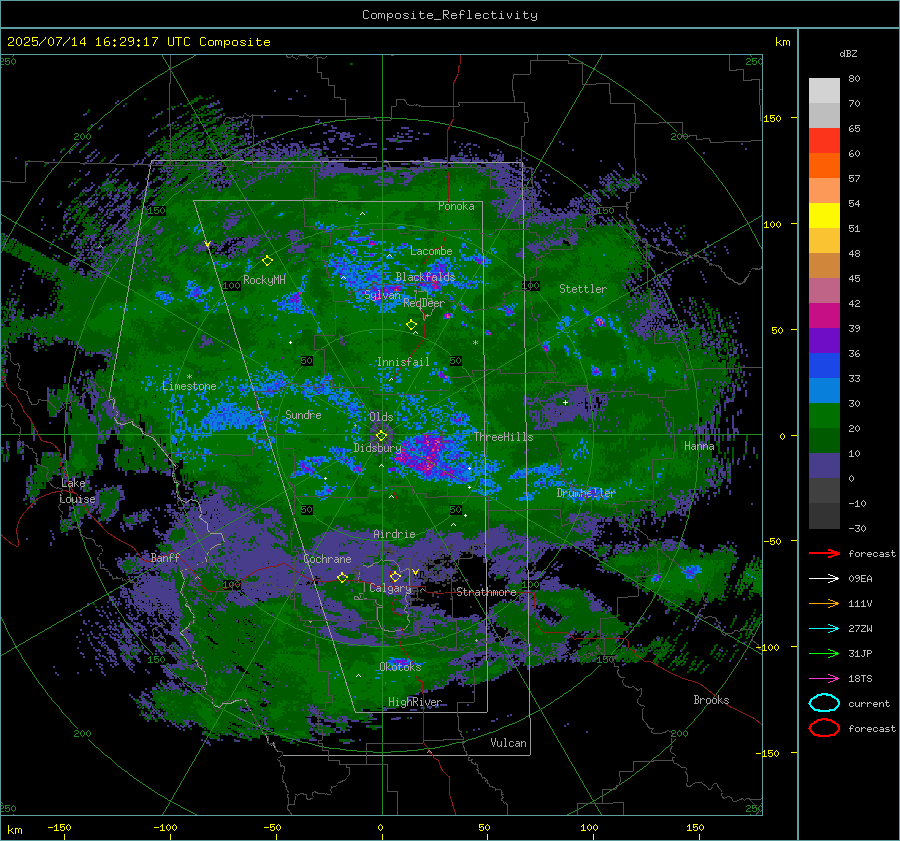Click the Strathmore label
This screenshot has width=900, height=841.
[486, 592]
